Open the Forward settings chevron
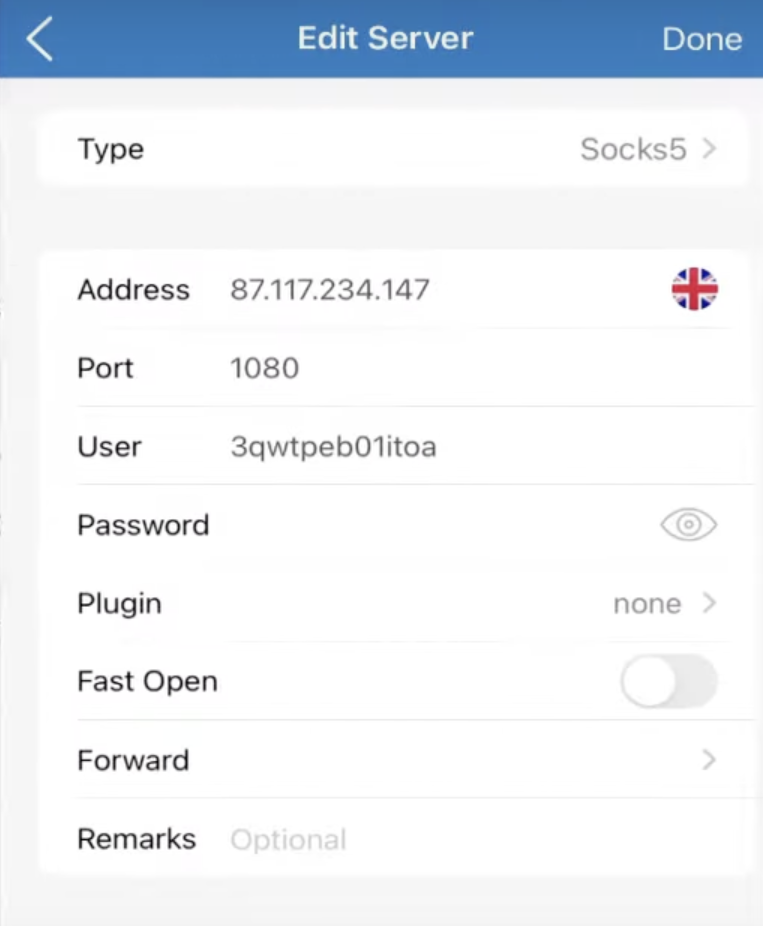763x926 pixels. click(x=708, y=761)
